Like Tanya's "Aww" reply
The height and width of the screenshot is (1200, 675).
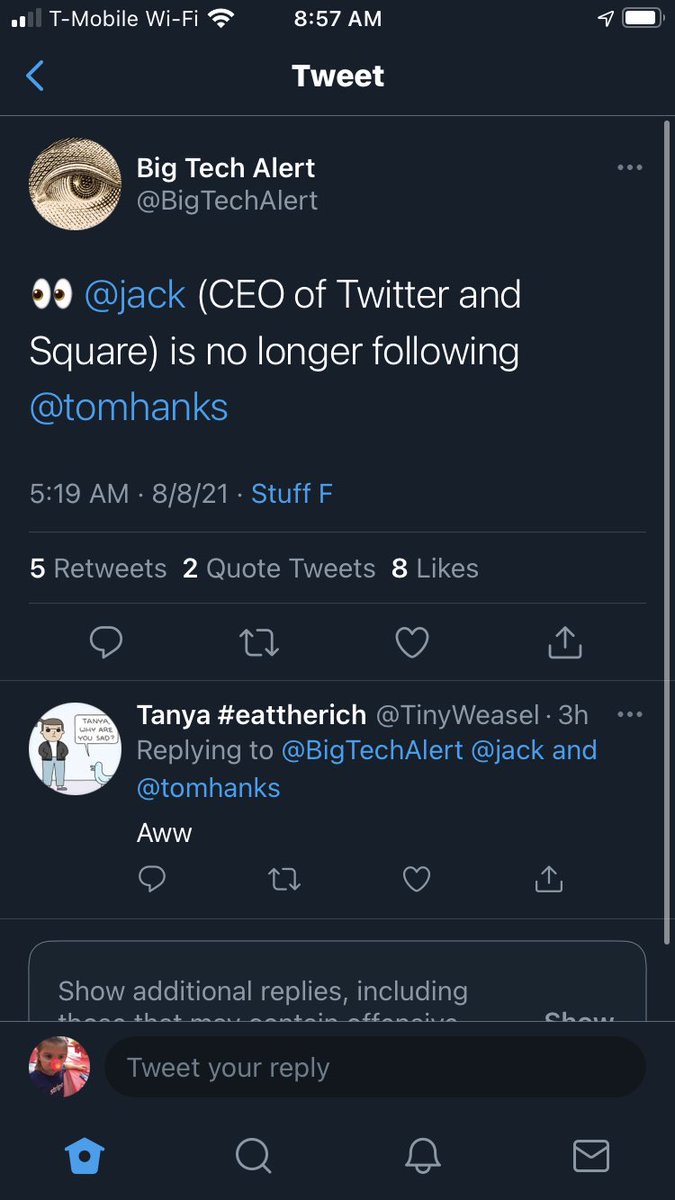pyautogui.click(x=416, y=879)
